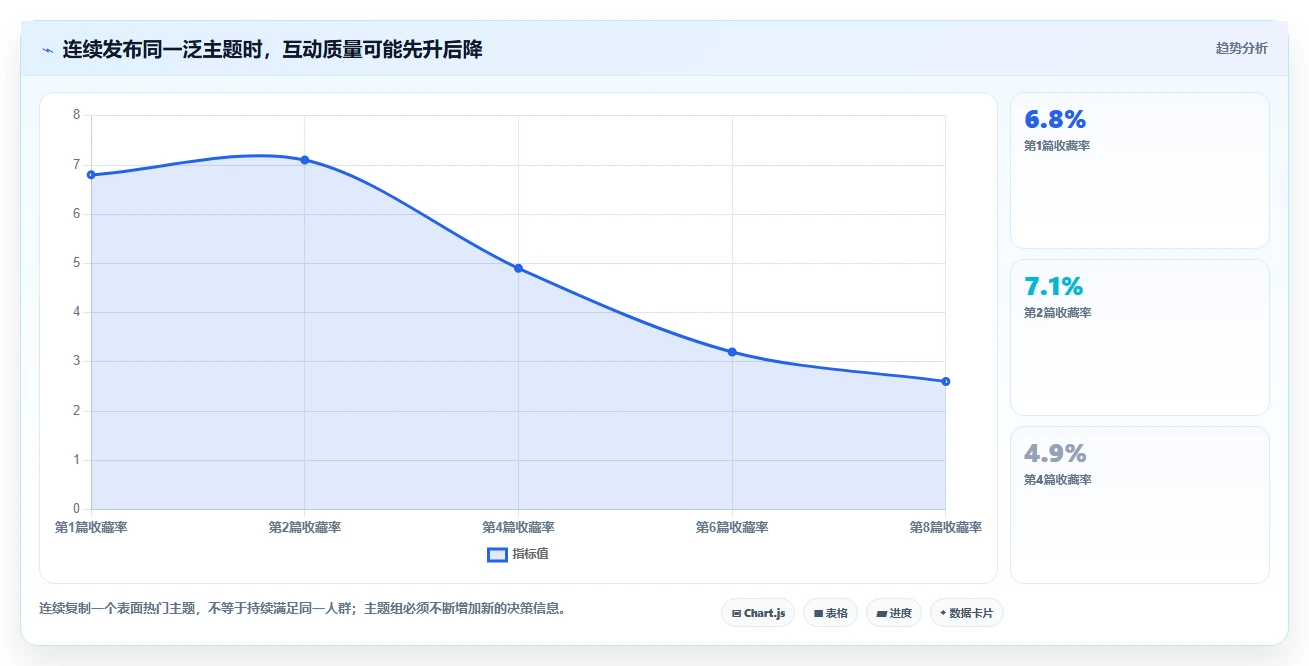Click x-axis label 第6篇收藏率
Viewport: 1309px width, 666px height.
(732, 527)
